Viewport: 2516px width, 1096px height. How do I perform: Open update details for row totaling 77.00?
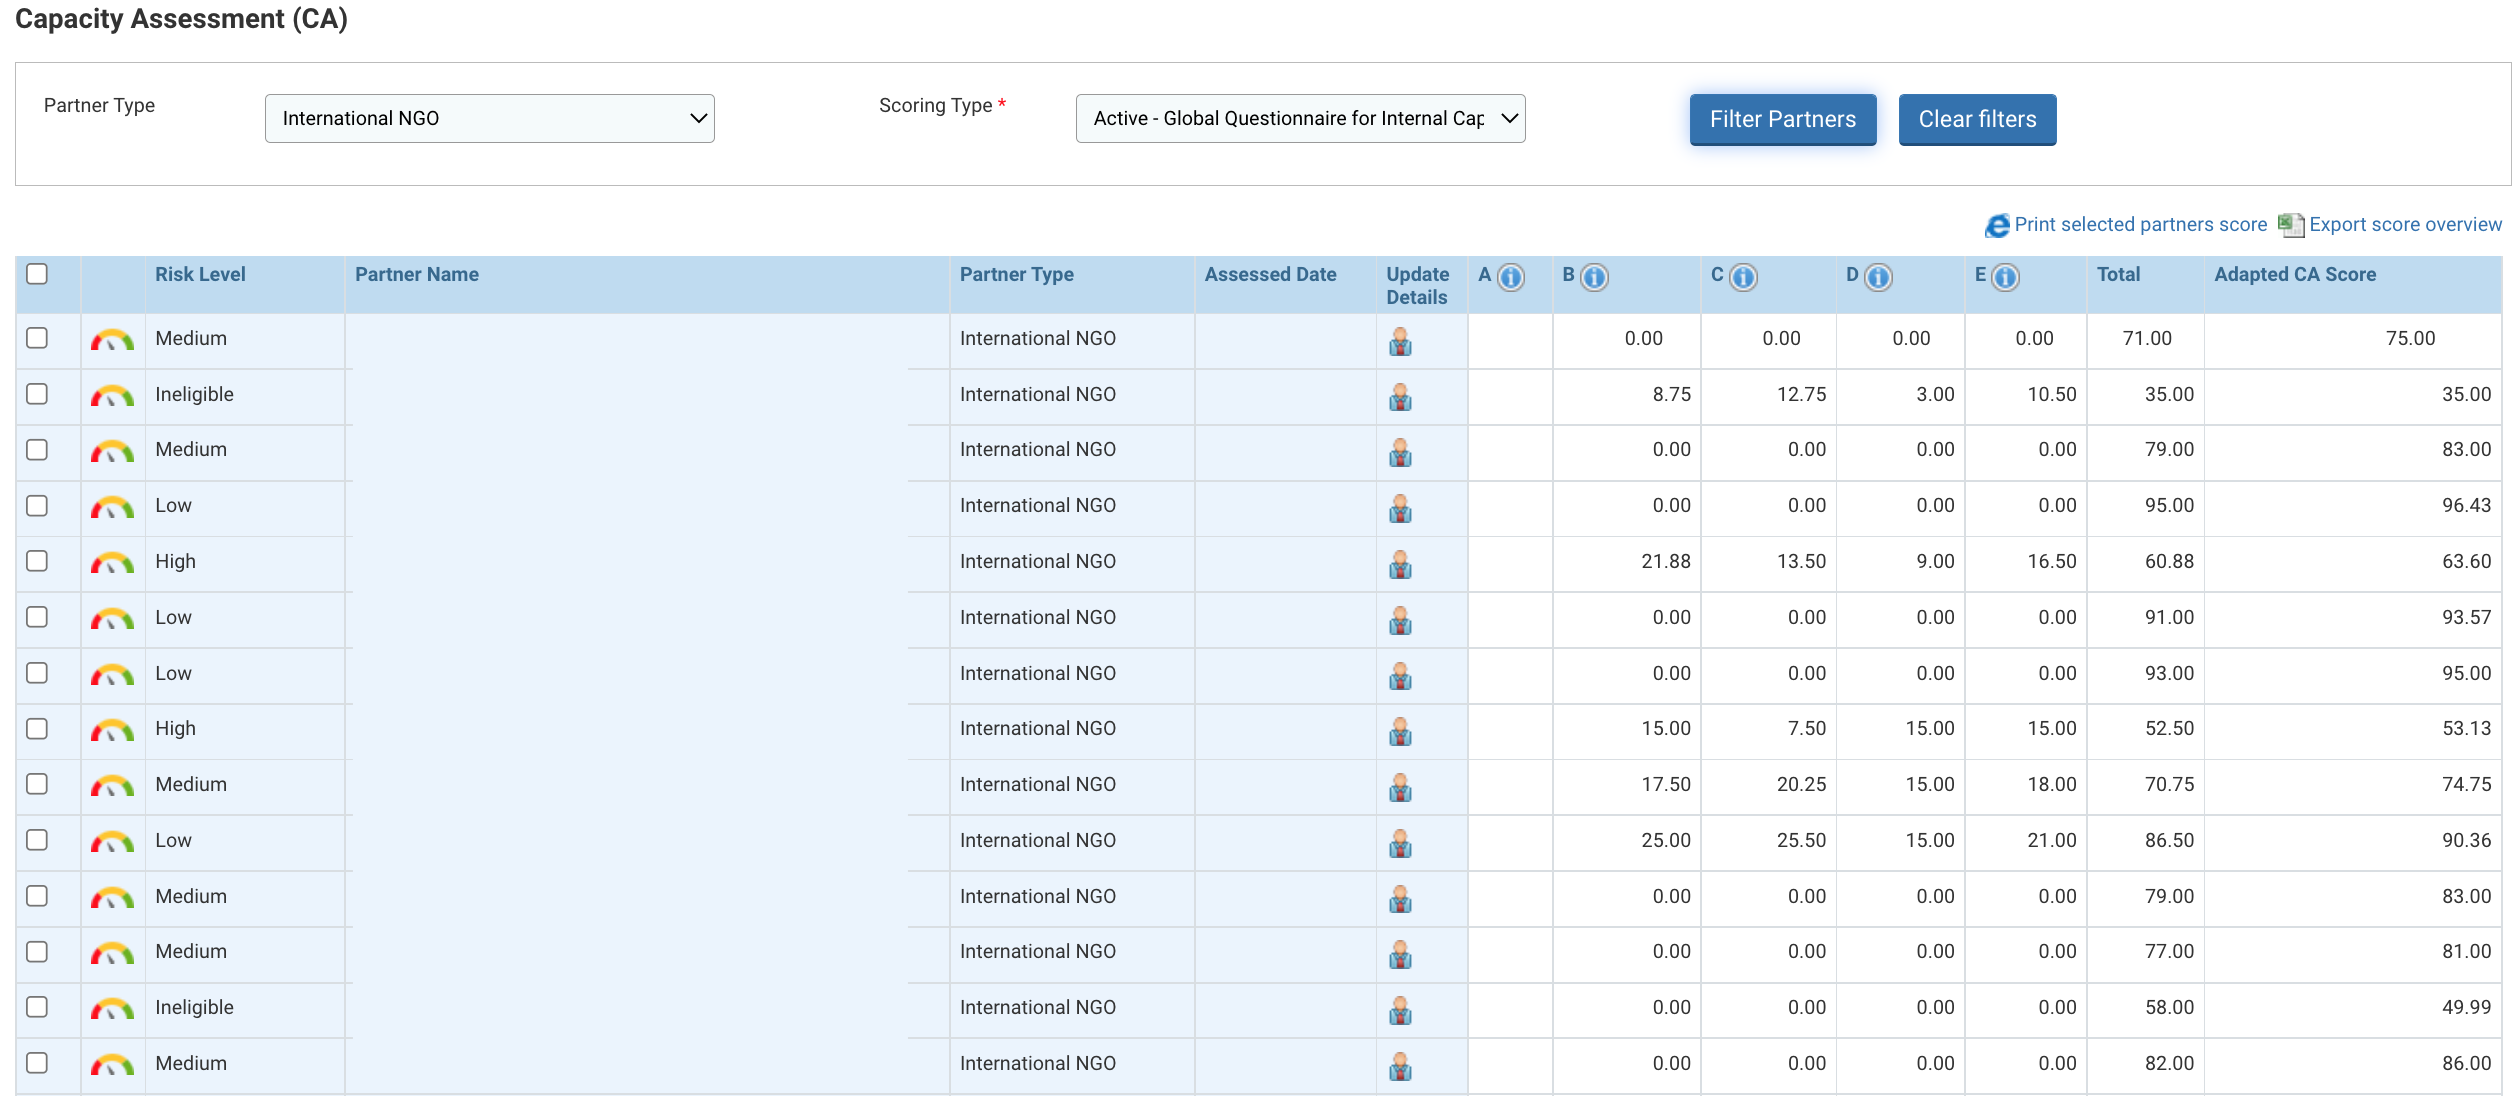(1400, 955)
